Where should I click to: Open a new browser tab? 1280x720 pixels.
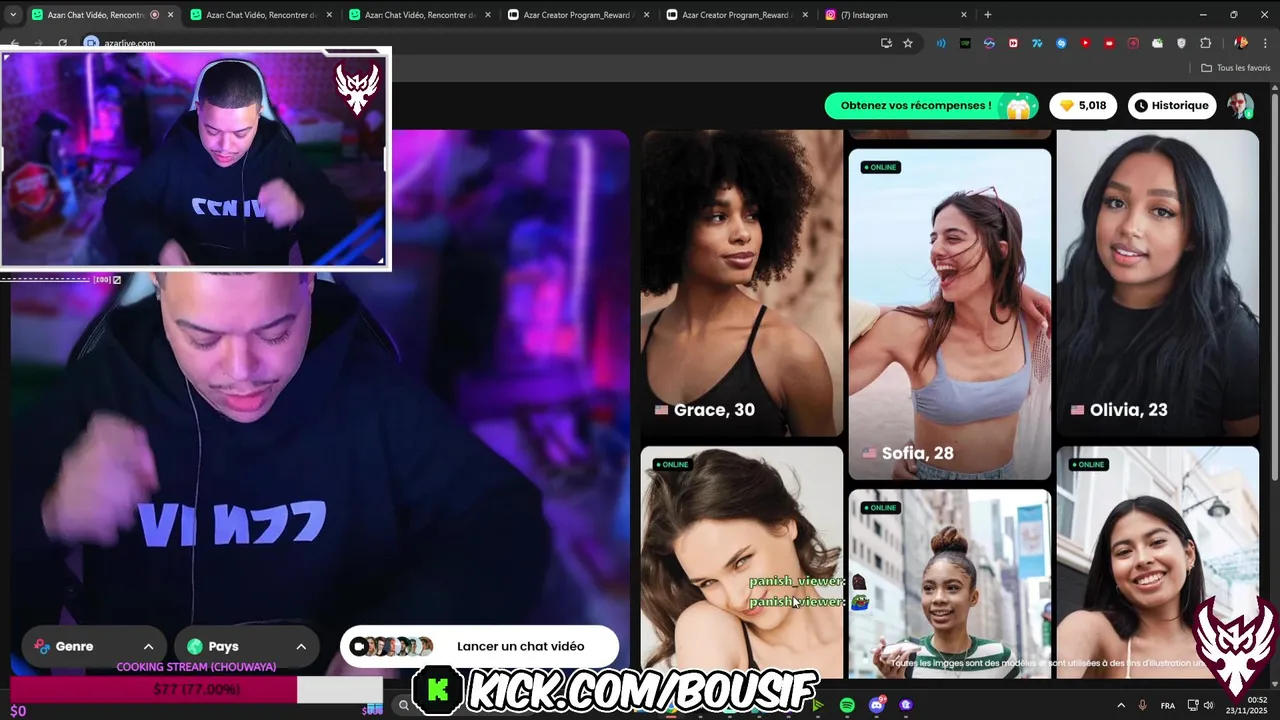pyautogui.click(x=988, y=15)
